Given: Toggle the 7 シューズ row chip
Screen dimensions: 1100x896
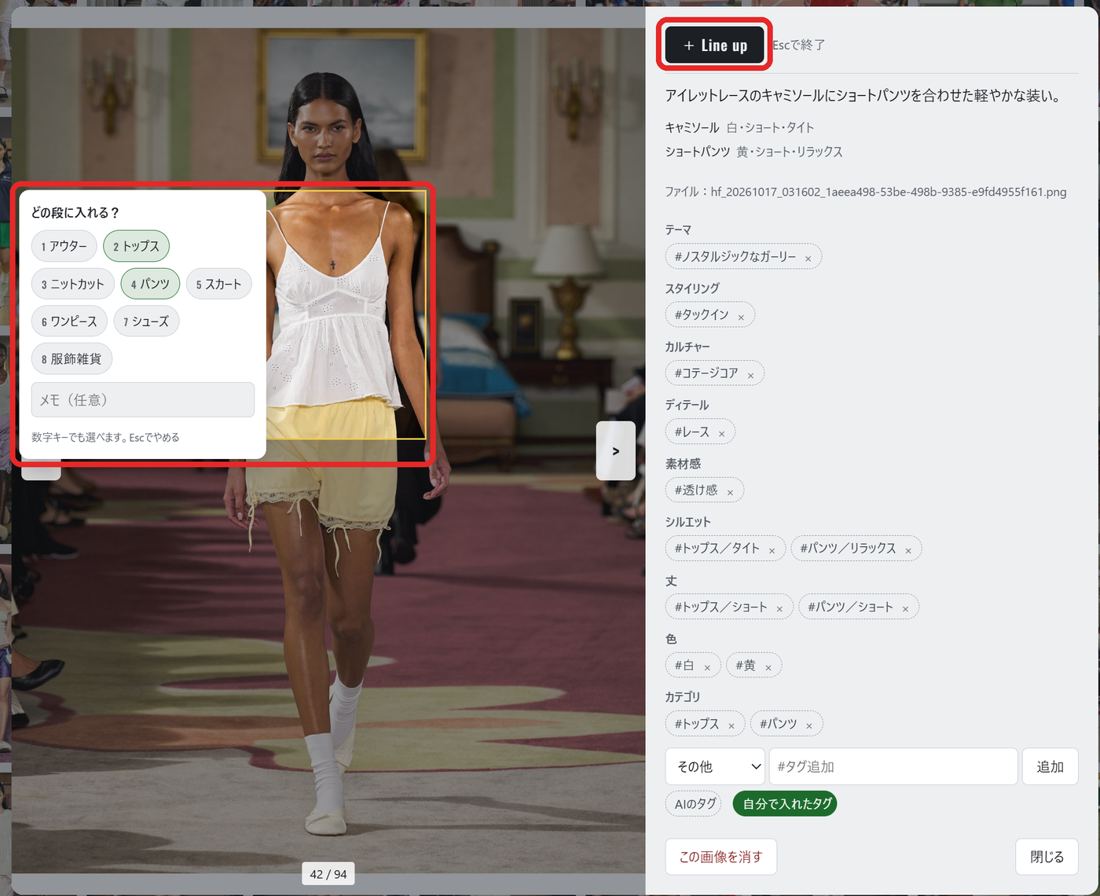Looking at the screenshot, I should tap(146, 321).
